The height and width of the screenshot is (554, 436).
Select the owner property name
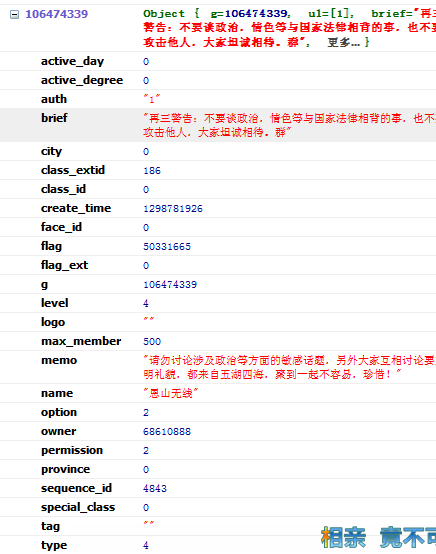[59, 431]
